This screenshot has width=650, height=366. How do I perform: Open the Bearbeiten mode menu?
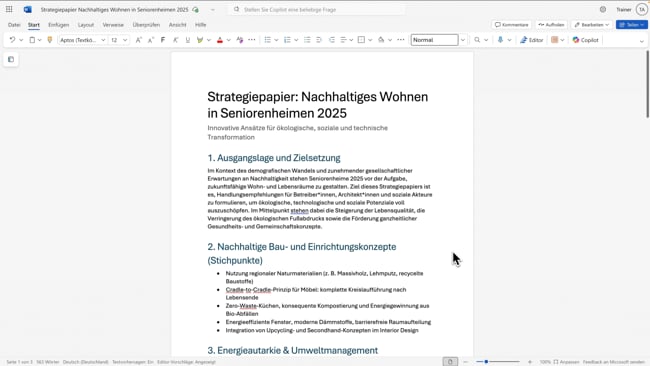tap(592, 25)
